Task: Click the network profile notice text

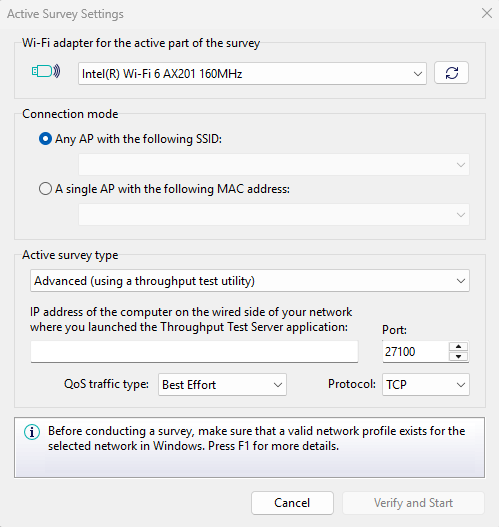Action: tap(256, 438)
